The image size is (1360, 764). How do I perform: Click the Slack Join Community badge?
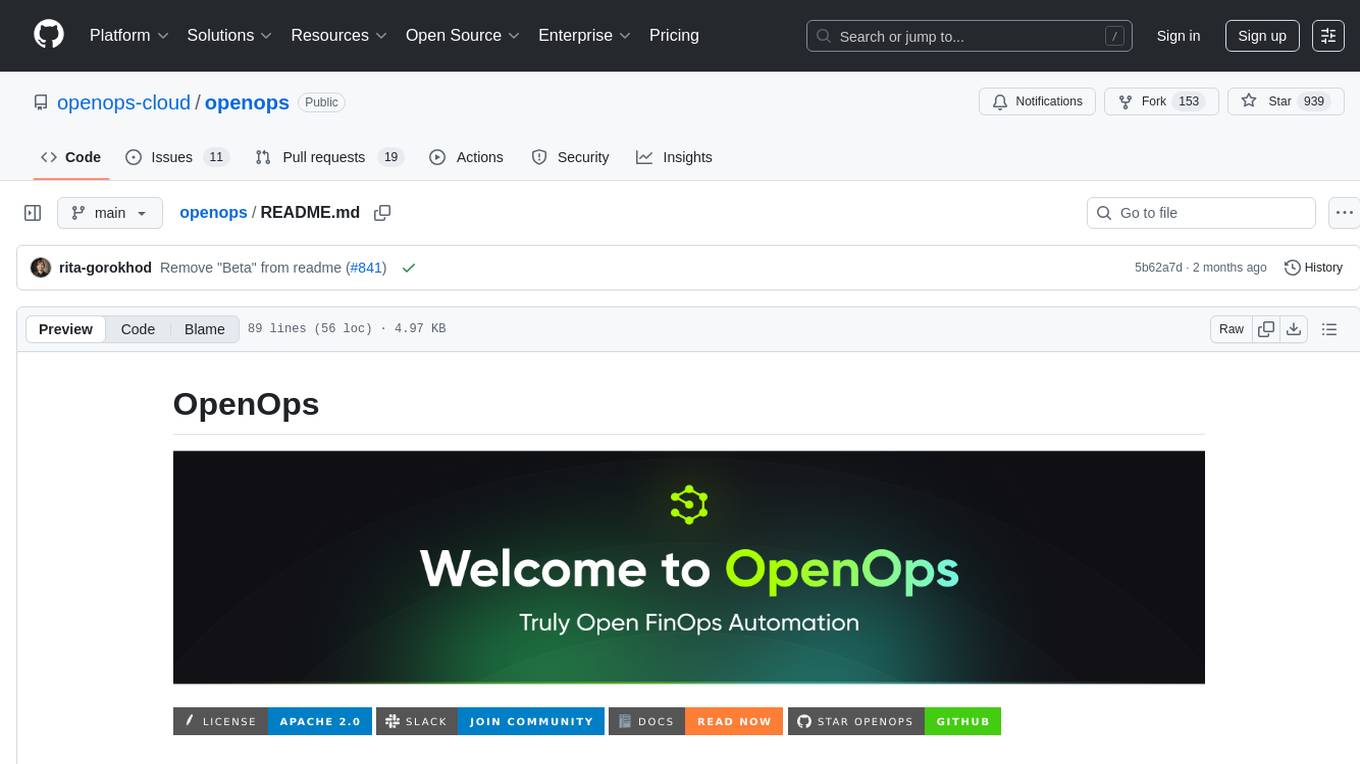click(491, 721)
